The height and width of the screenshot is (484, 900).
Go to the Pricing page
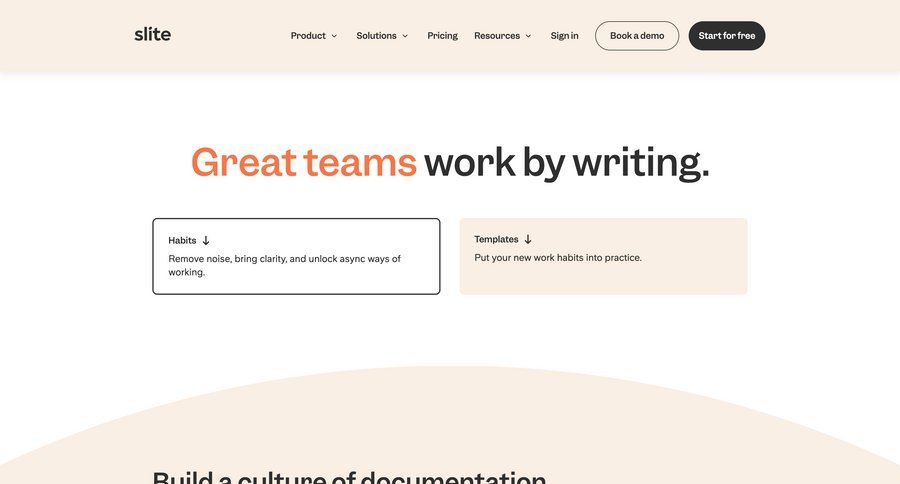(x=442, y=36)
